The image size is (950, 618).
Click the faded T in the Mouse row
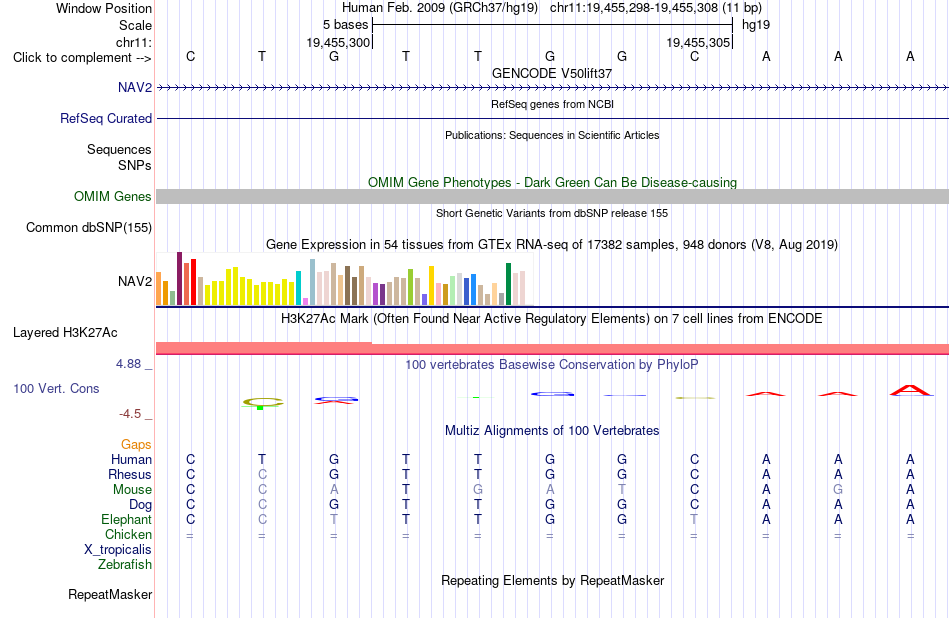(x=622, y=490)
